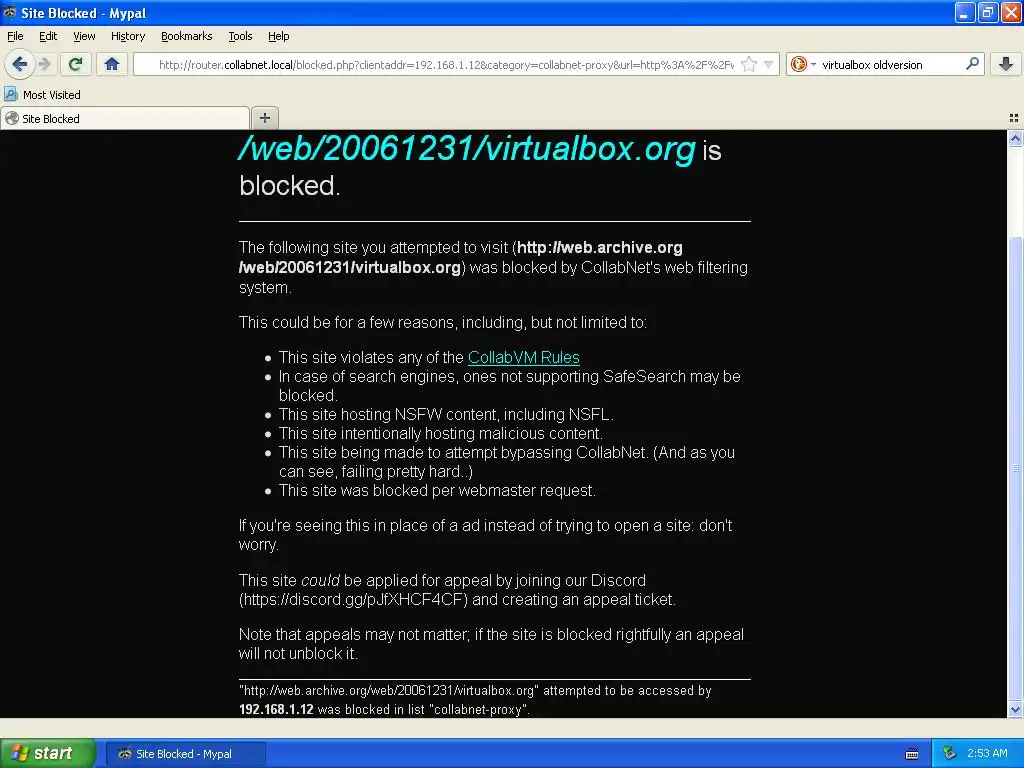The height and width of the screenshot is (768, 1024).
Task: Select the Site Blocked tab
Action: coord(125,118)
